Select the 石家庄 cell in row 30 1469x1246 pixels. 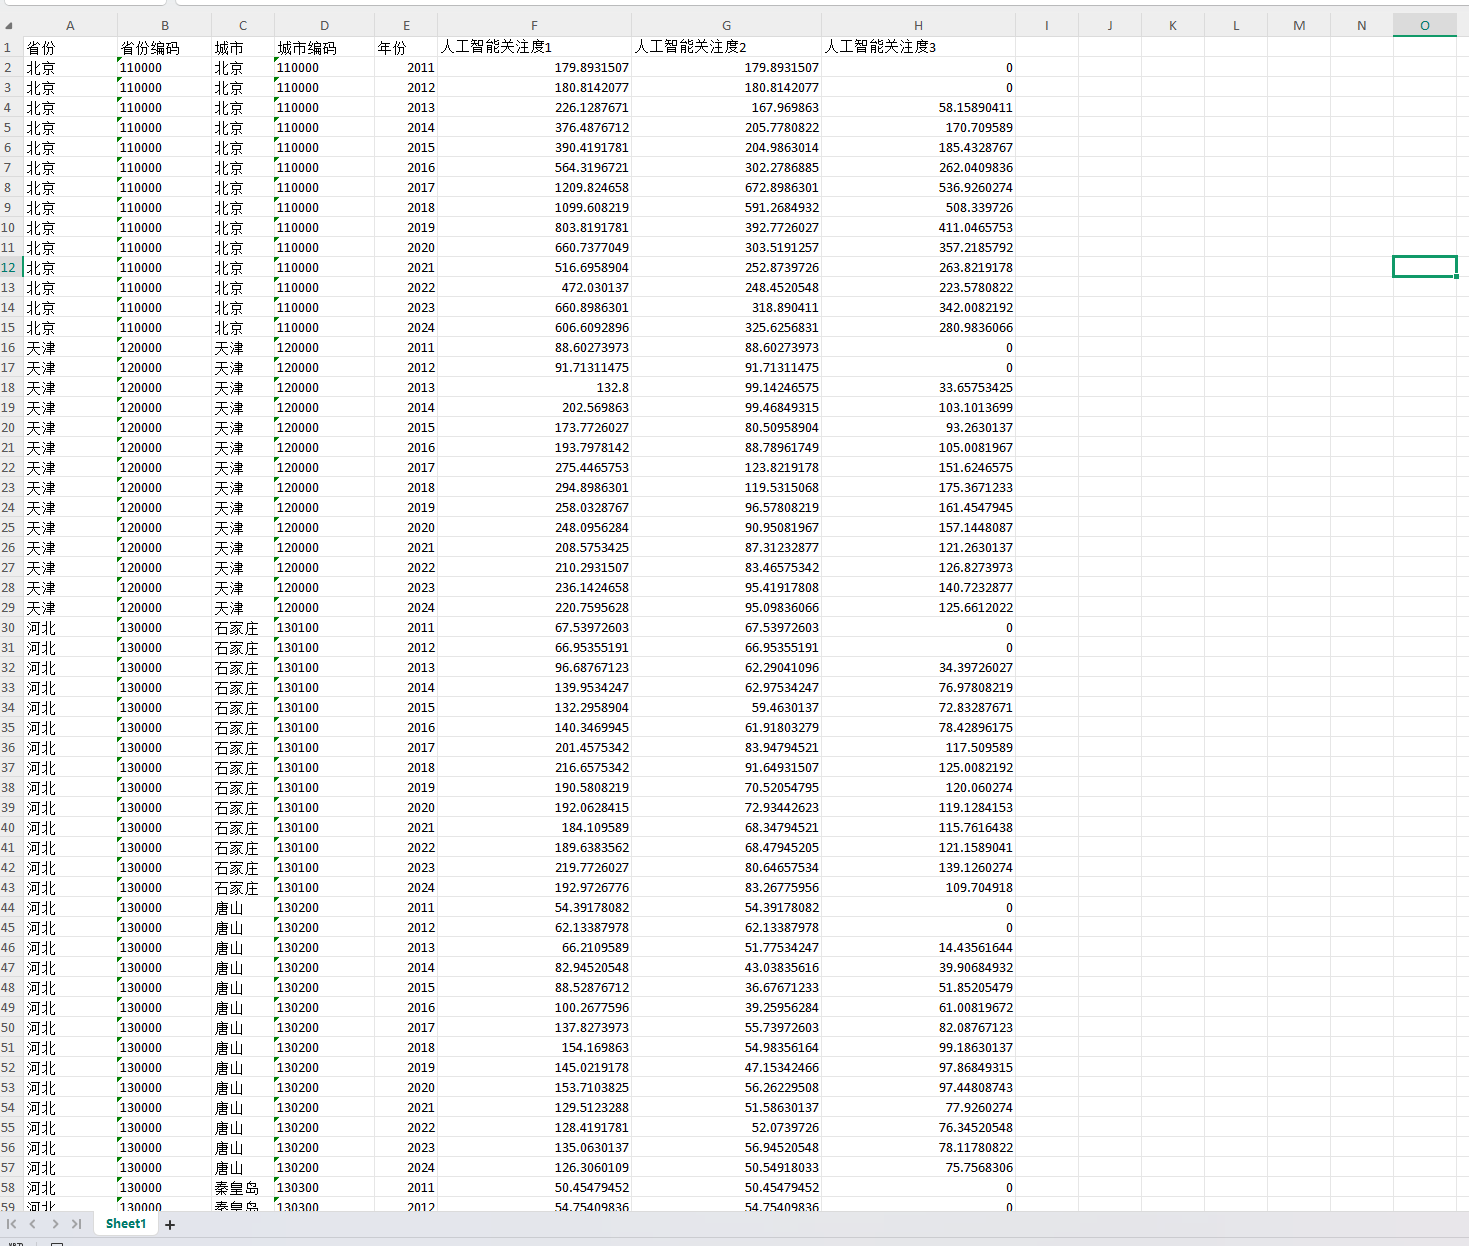[x=243, y=627]
